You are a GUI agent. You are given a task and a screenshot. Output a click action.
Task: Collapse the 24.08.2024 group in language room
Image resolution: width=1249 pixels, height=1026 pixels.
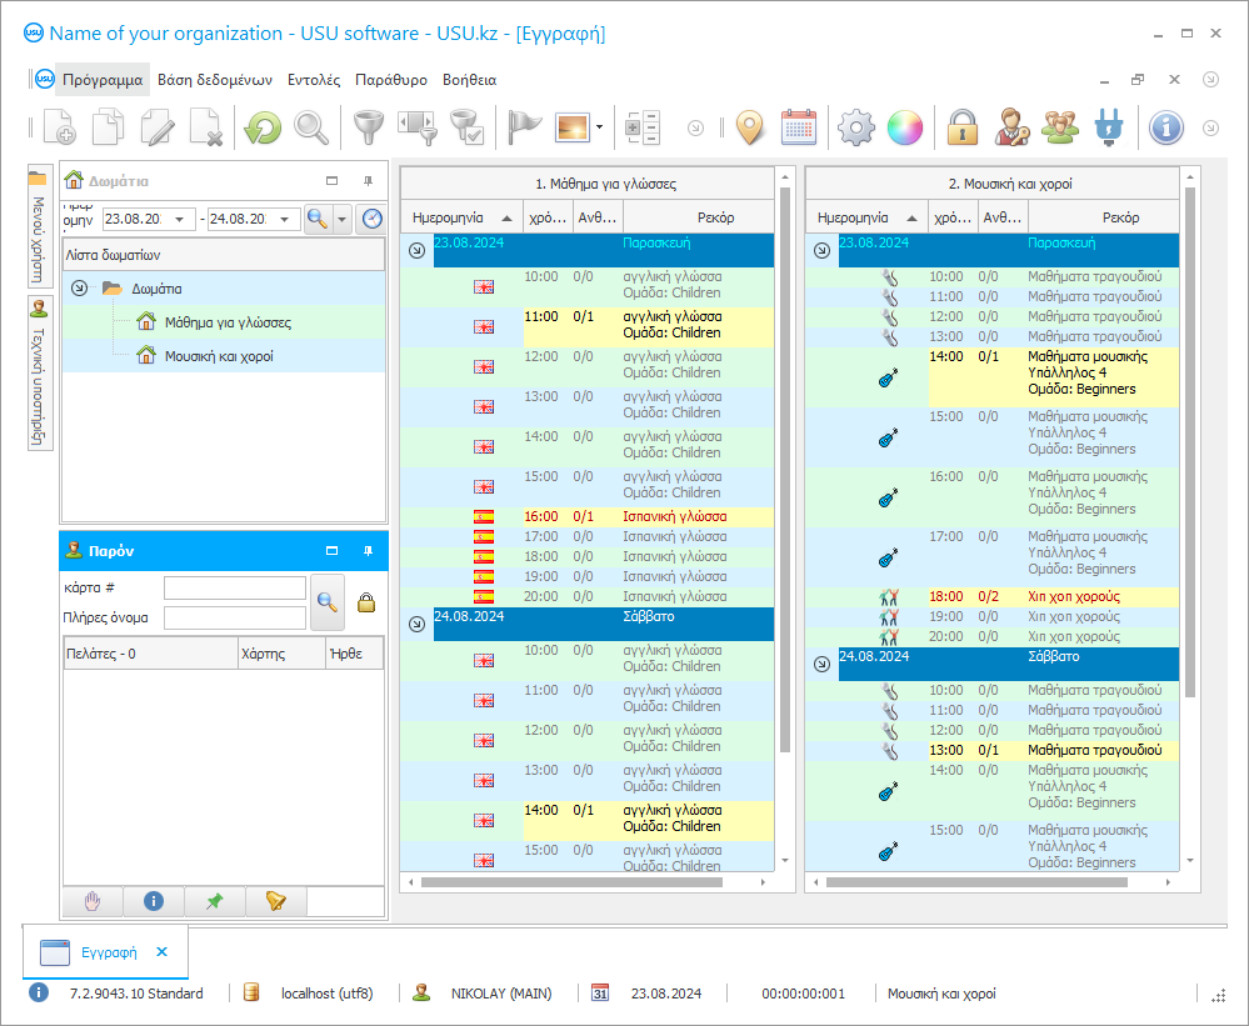[x=417, y=624]
